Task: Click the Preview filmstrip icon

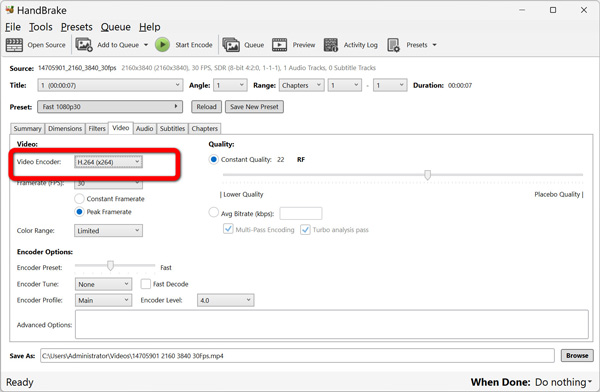Action: pos(279,45)
